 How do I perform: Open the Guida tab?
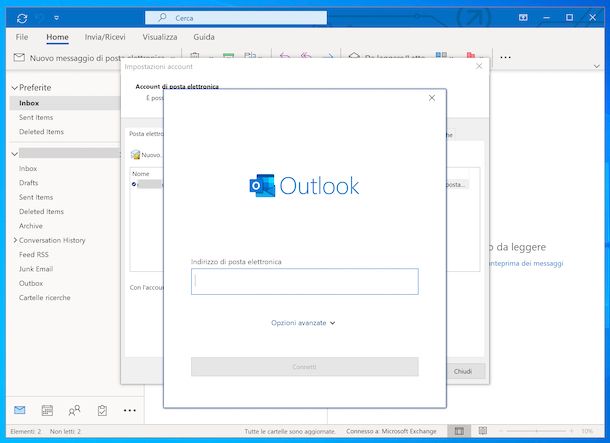pyautogui.click(x=204, y=37)
